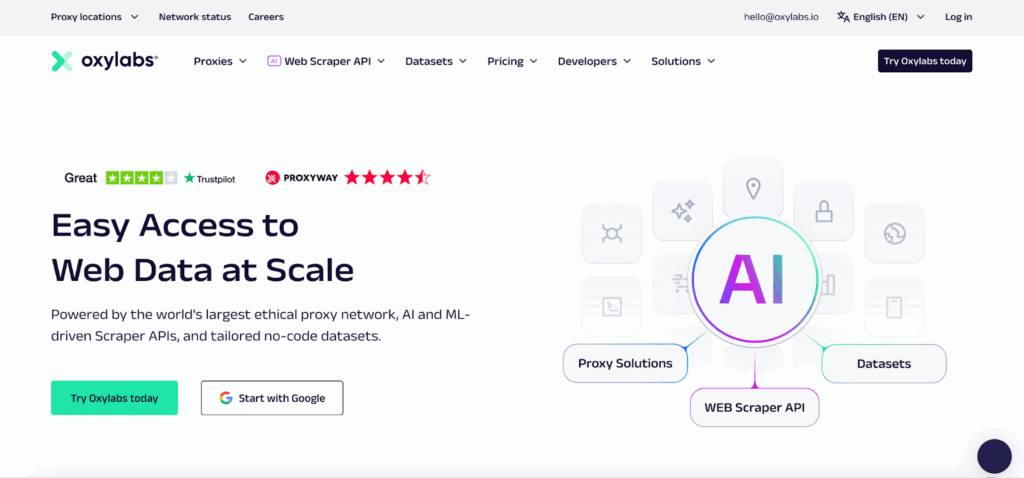Click the terminal prompt icon tile

point(611,306)
